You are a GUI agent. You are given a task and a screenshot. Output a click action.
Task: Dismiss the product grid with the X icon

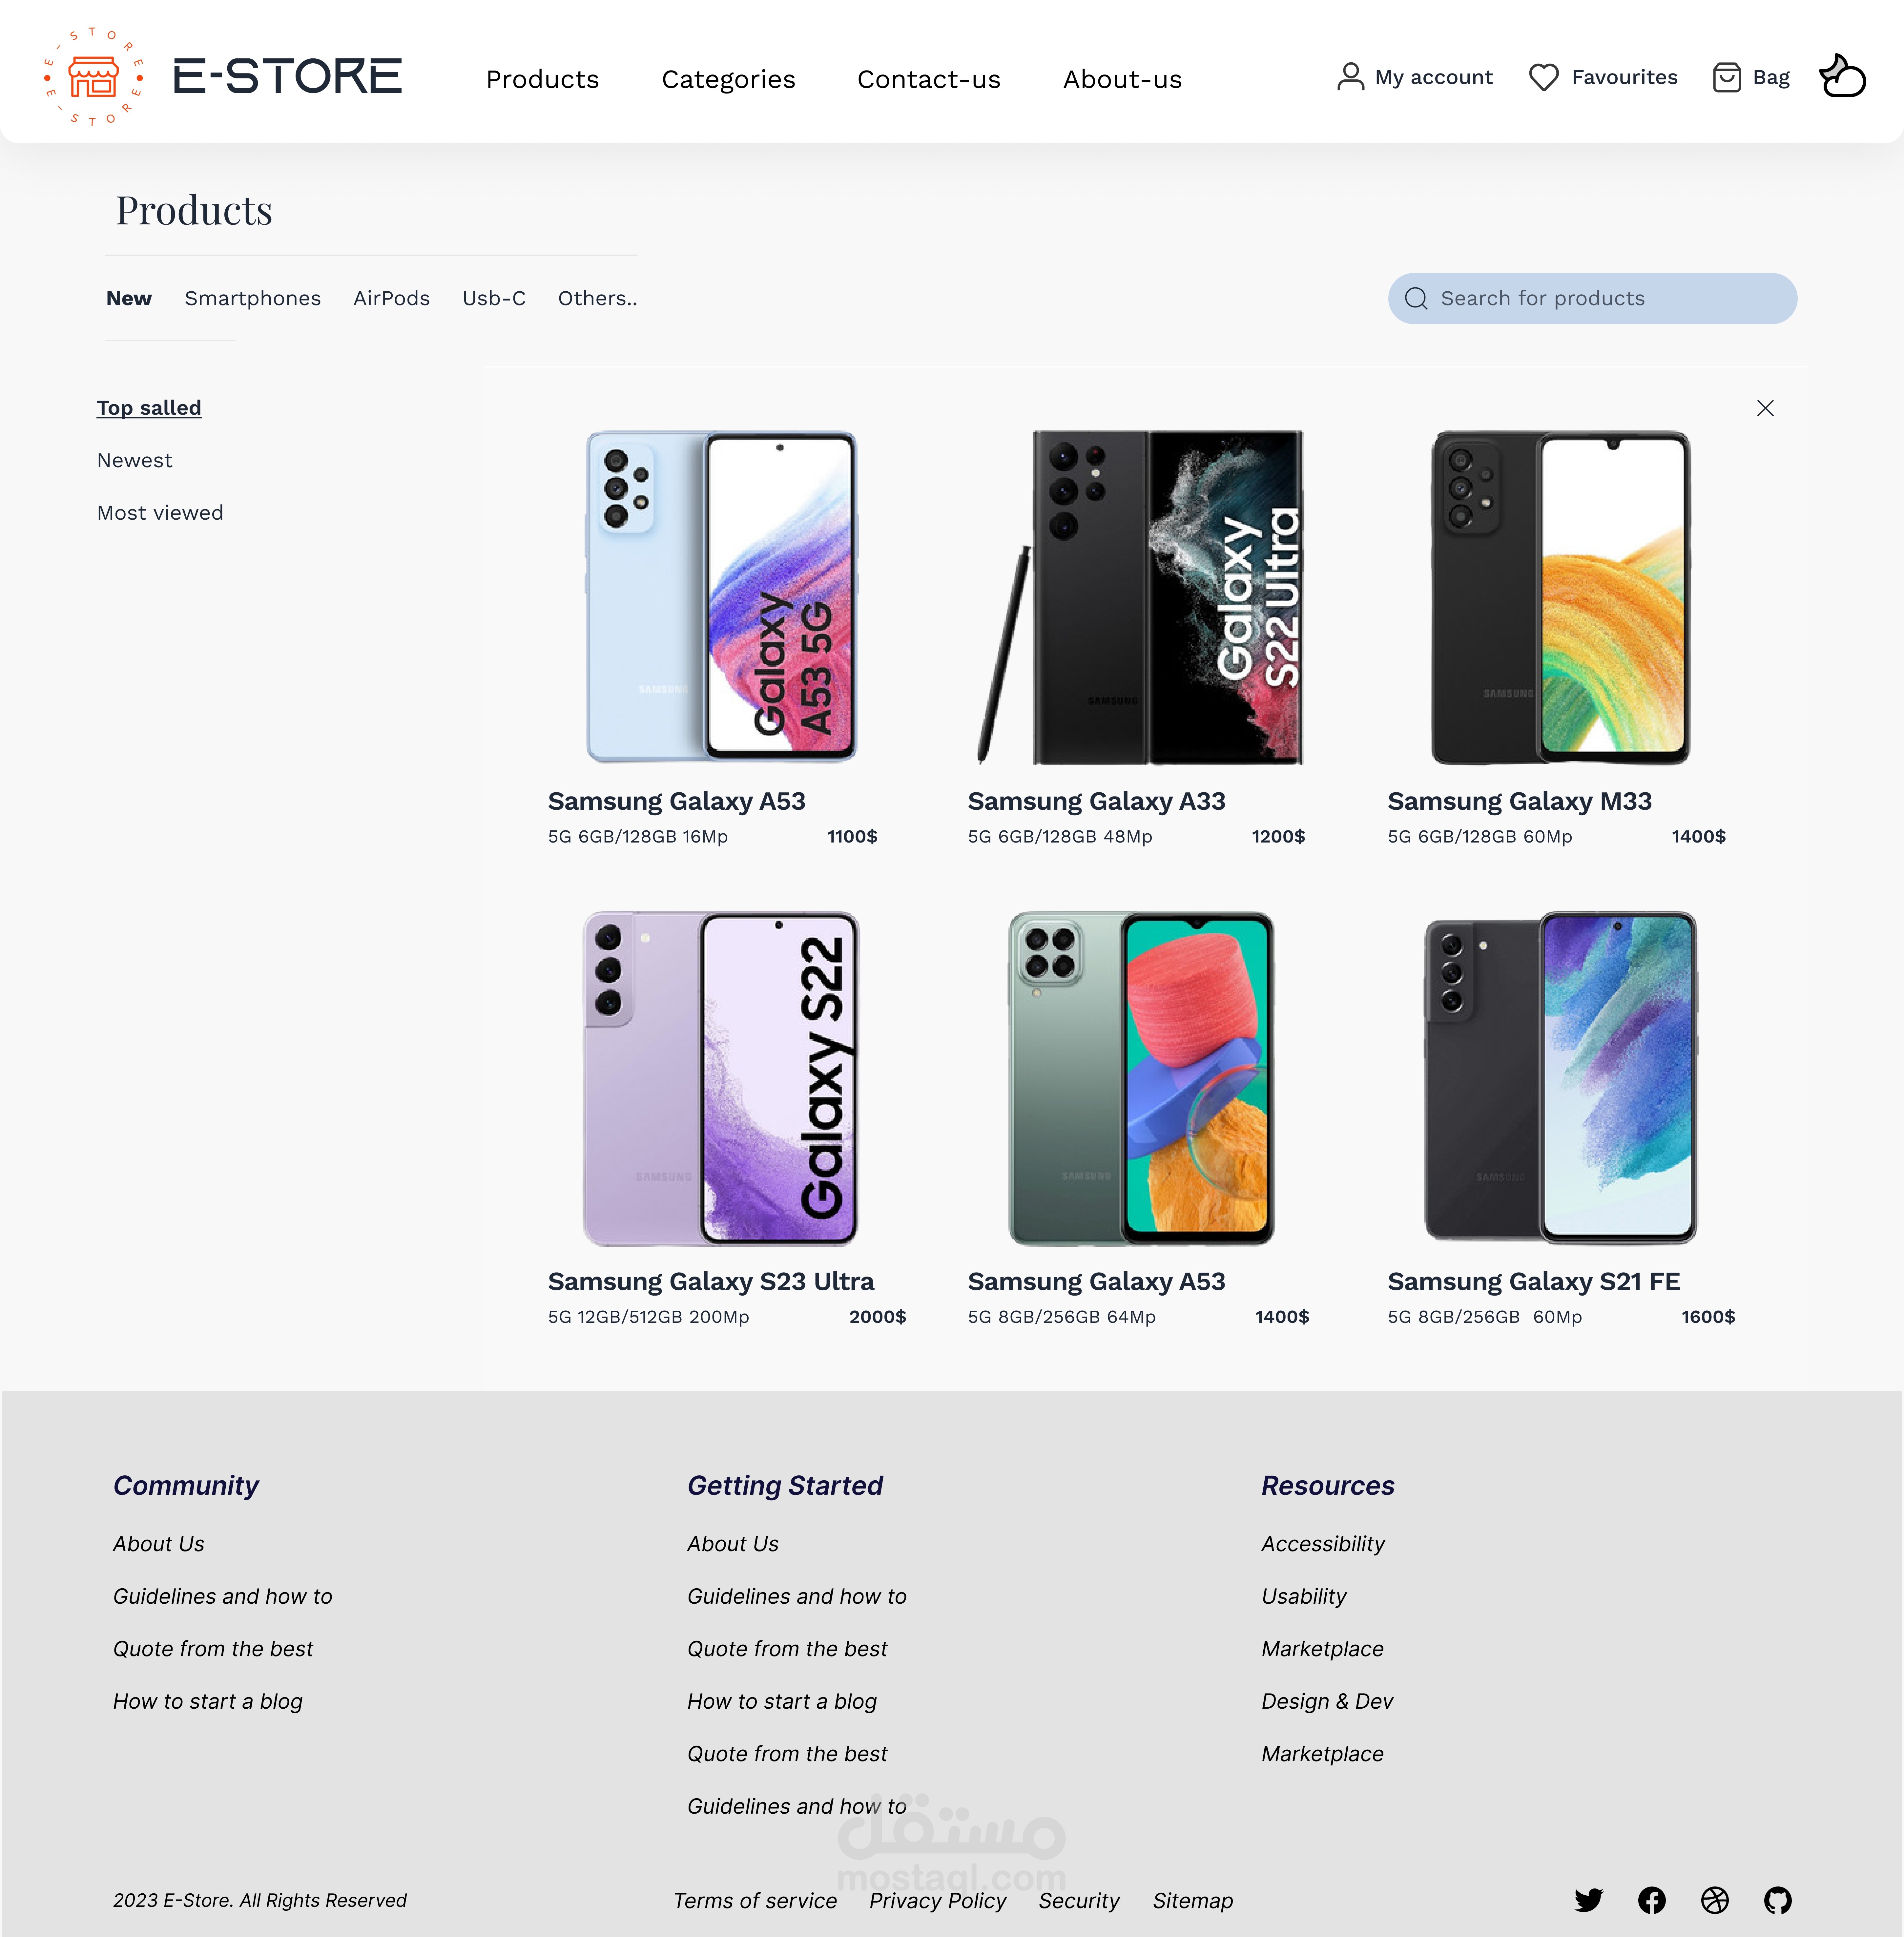1766,408
